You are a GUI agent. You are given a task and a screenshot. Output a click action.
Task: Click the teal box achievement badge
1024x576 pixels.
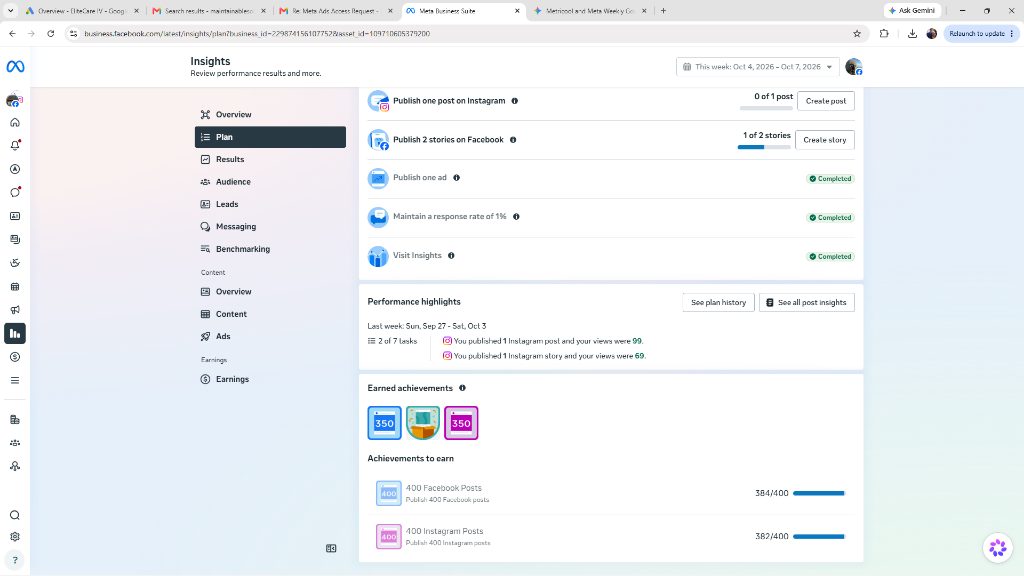(x=423, y=423)
